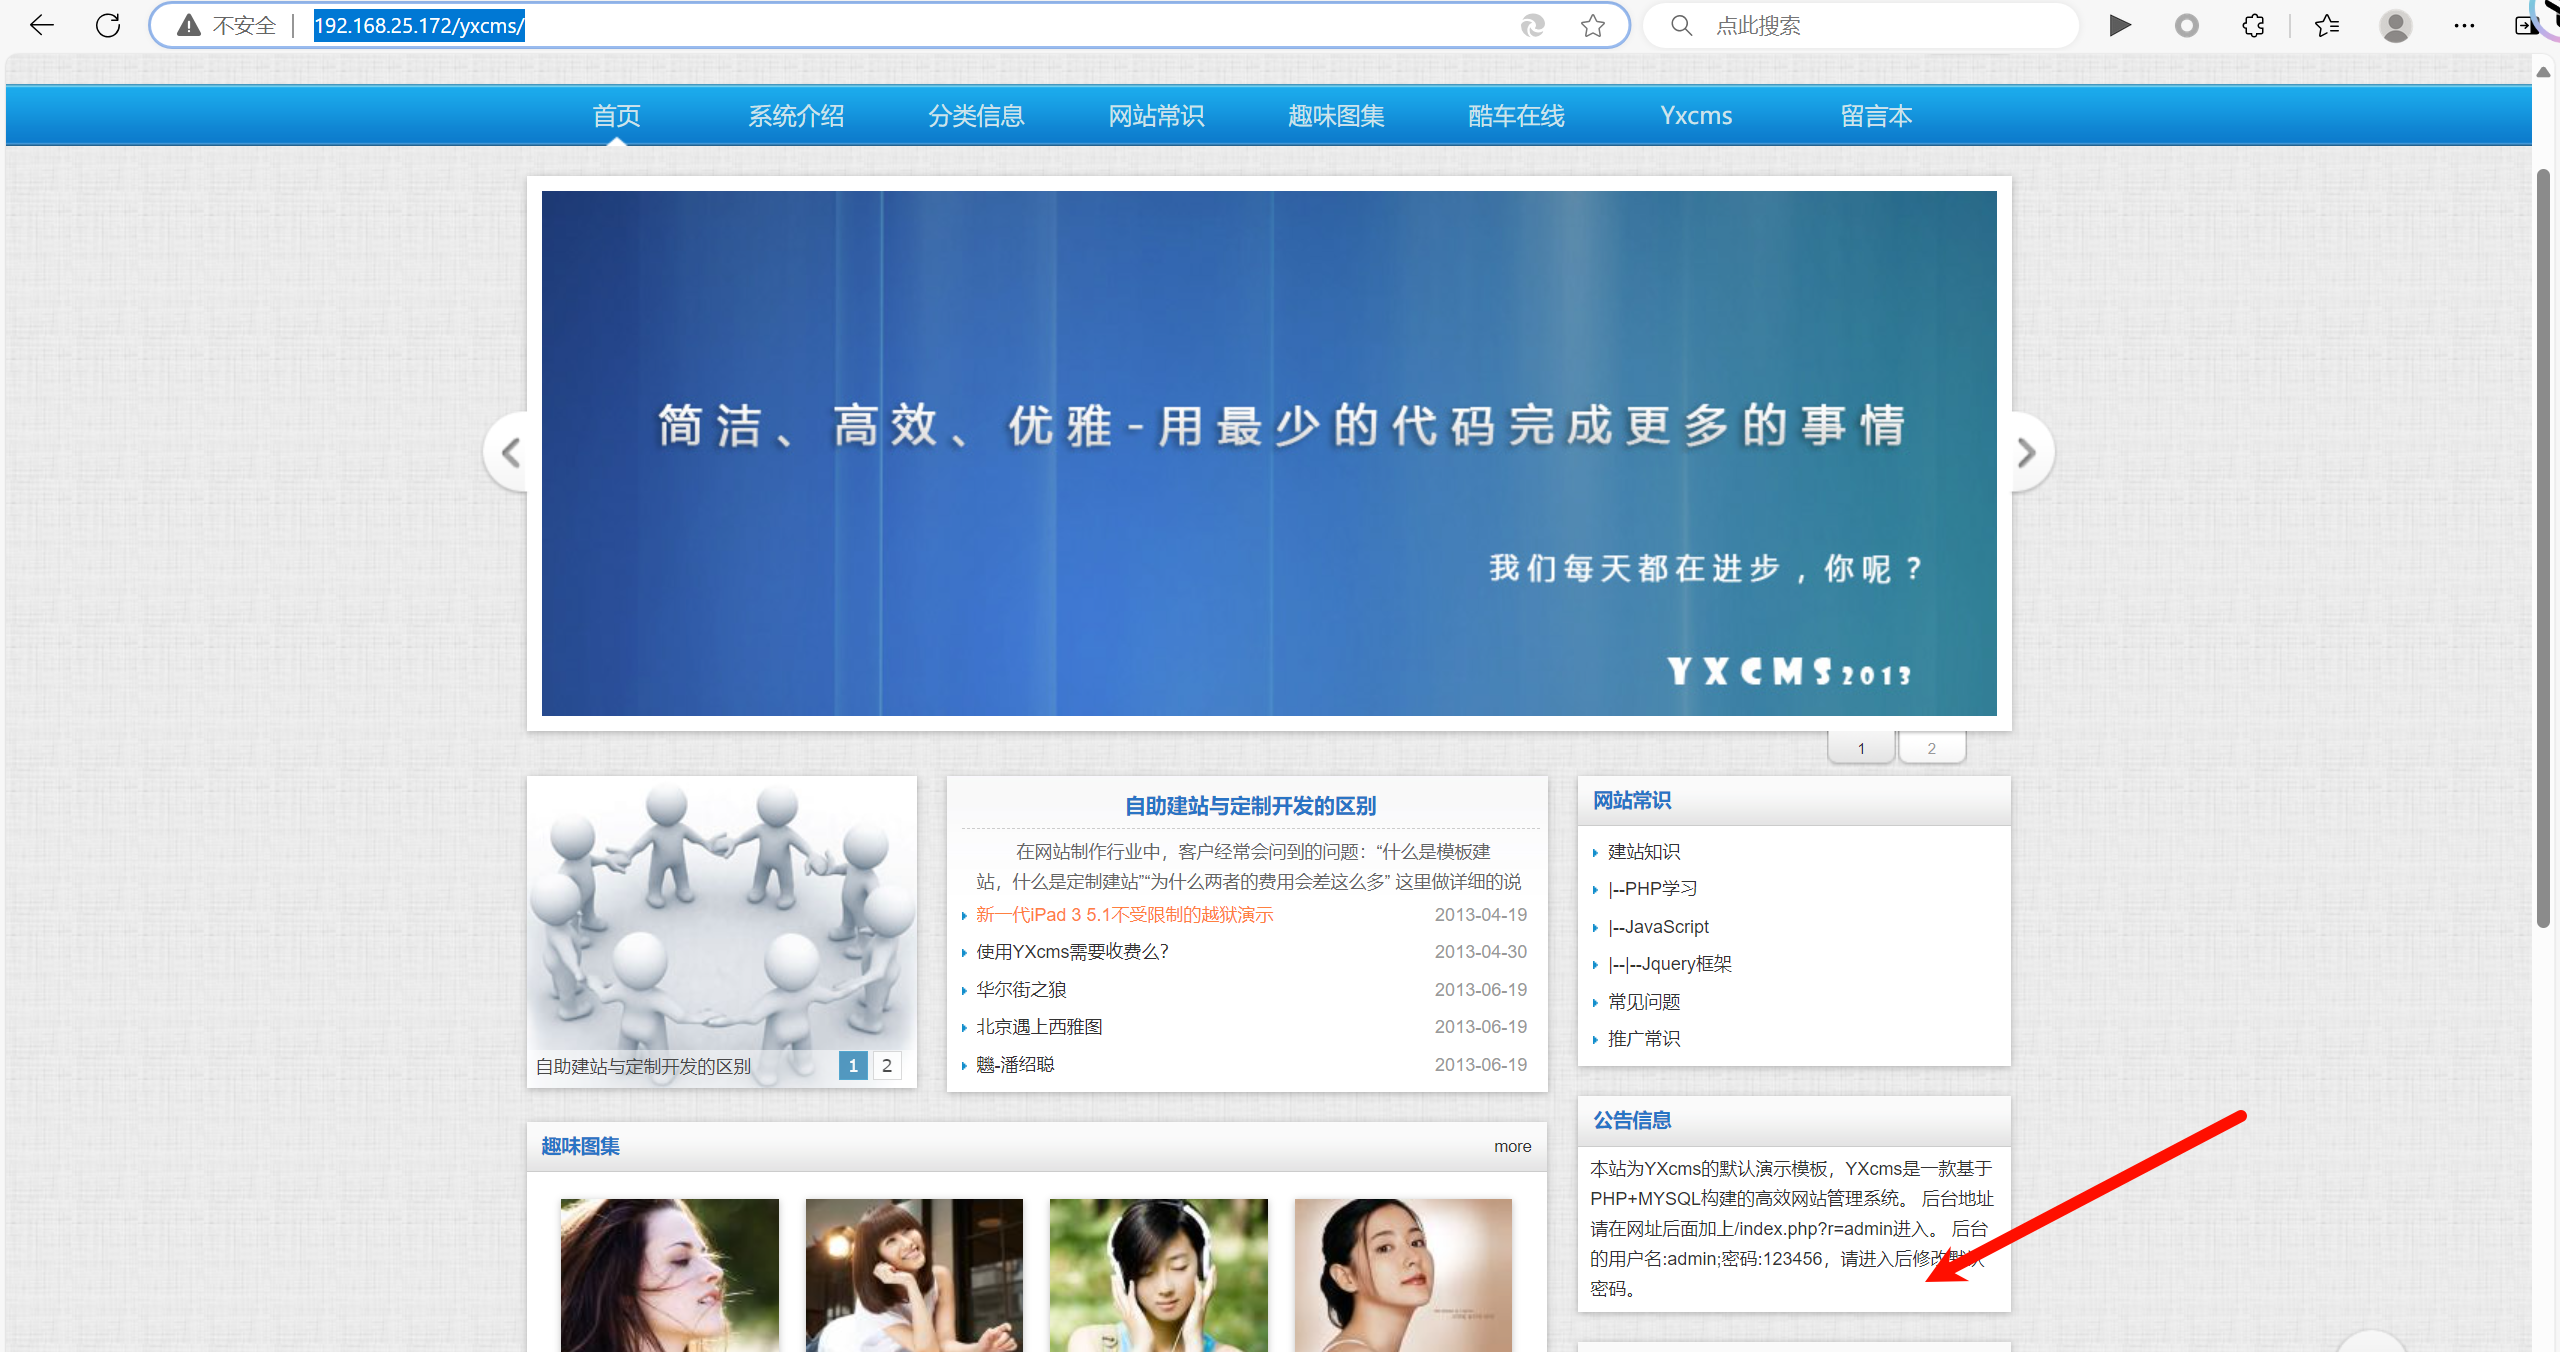Click the favorite star in address bar
This screenshot has width=2560, height=1352.
click(x=1593, y=26)
